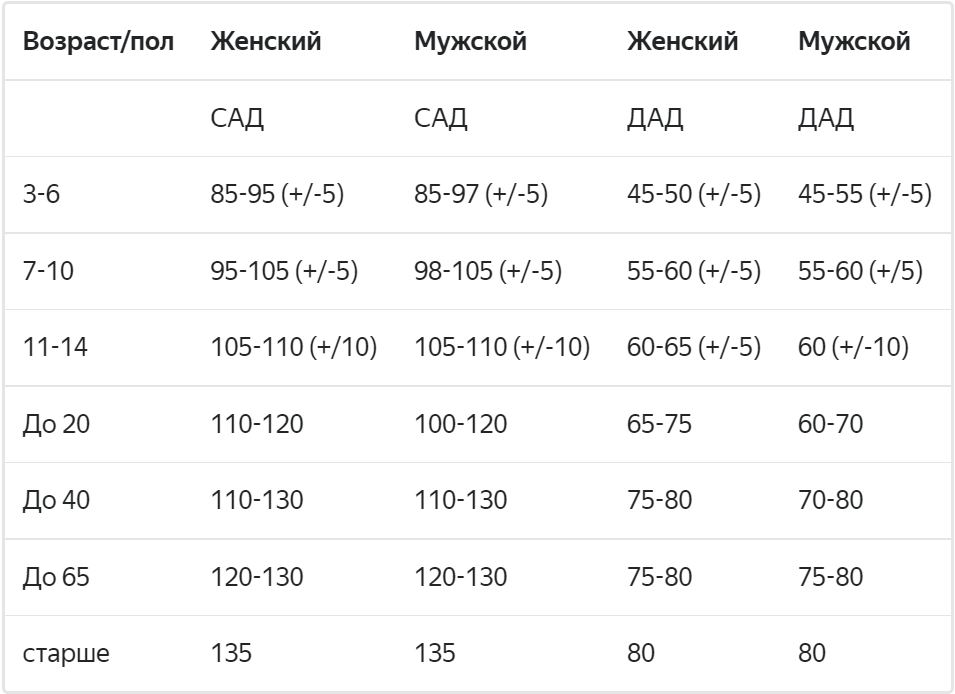Click the cell showing '98-105 (+/-5)'

point(488,271)
